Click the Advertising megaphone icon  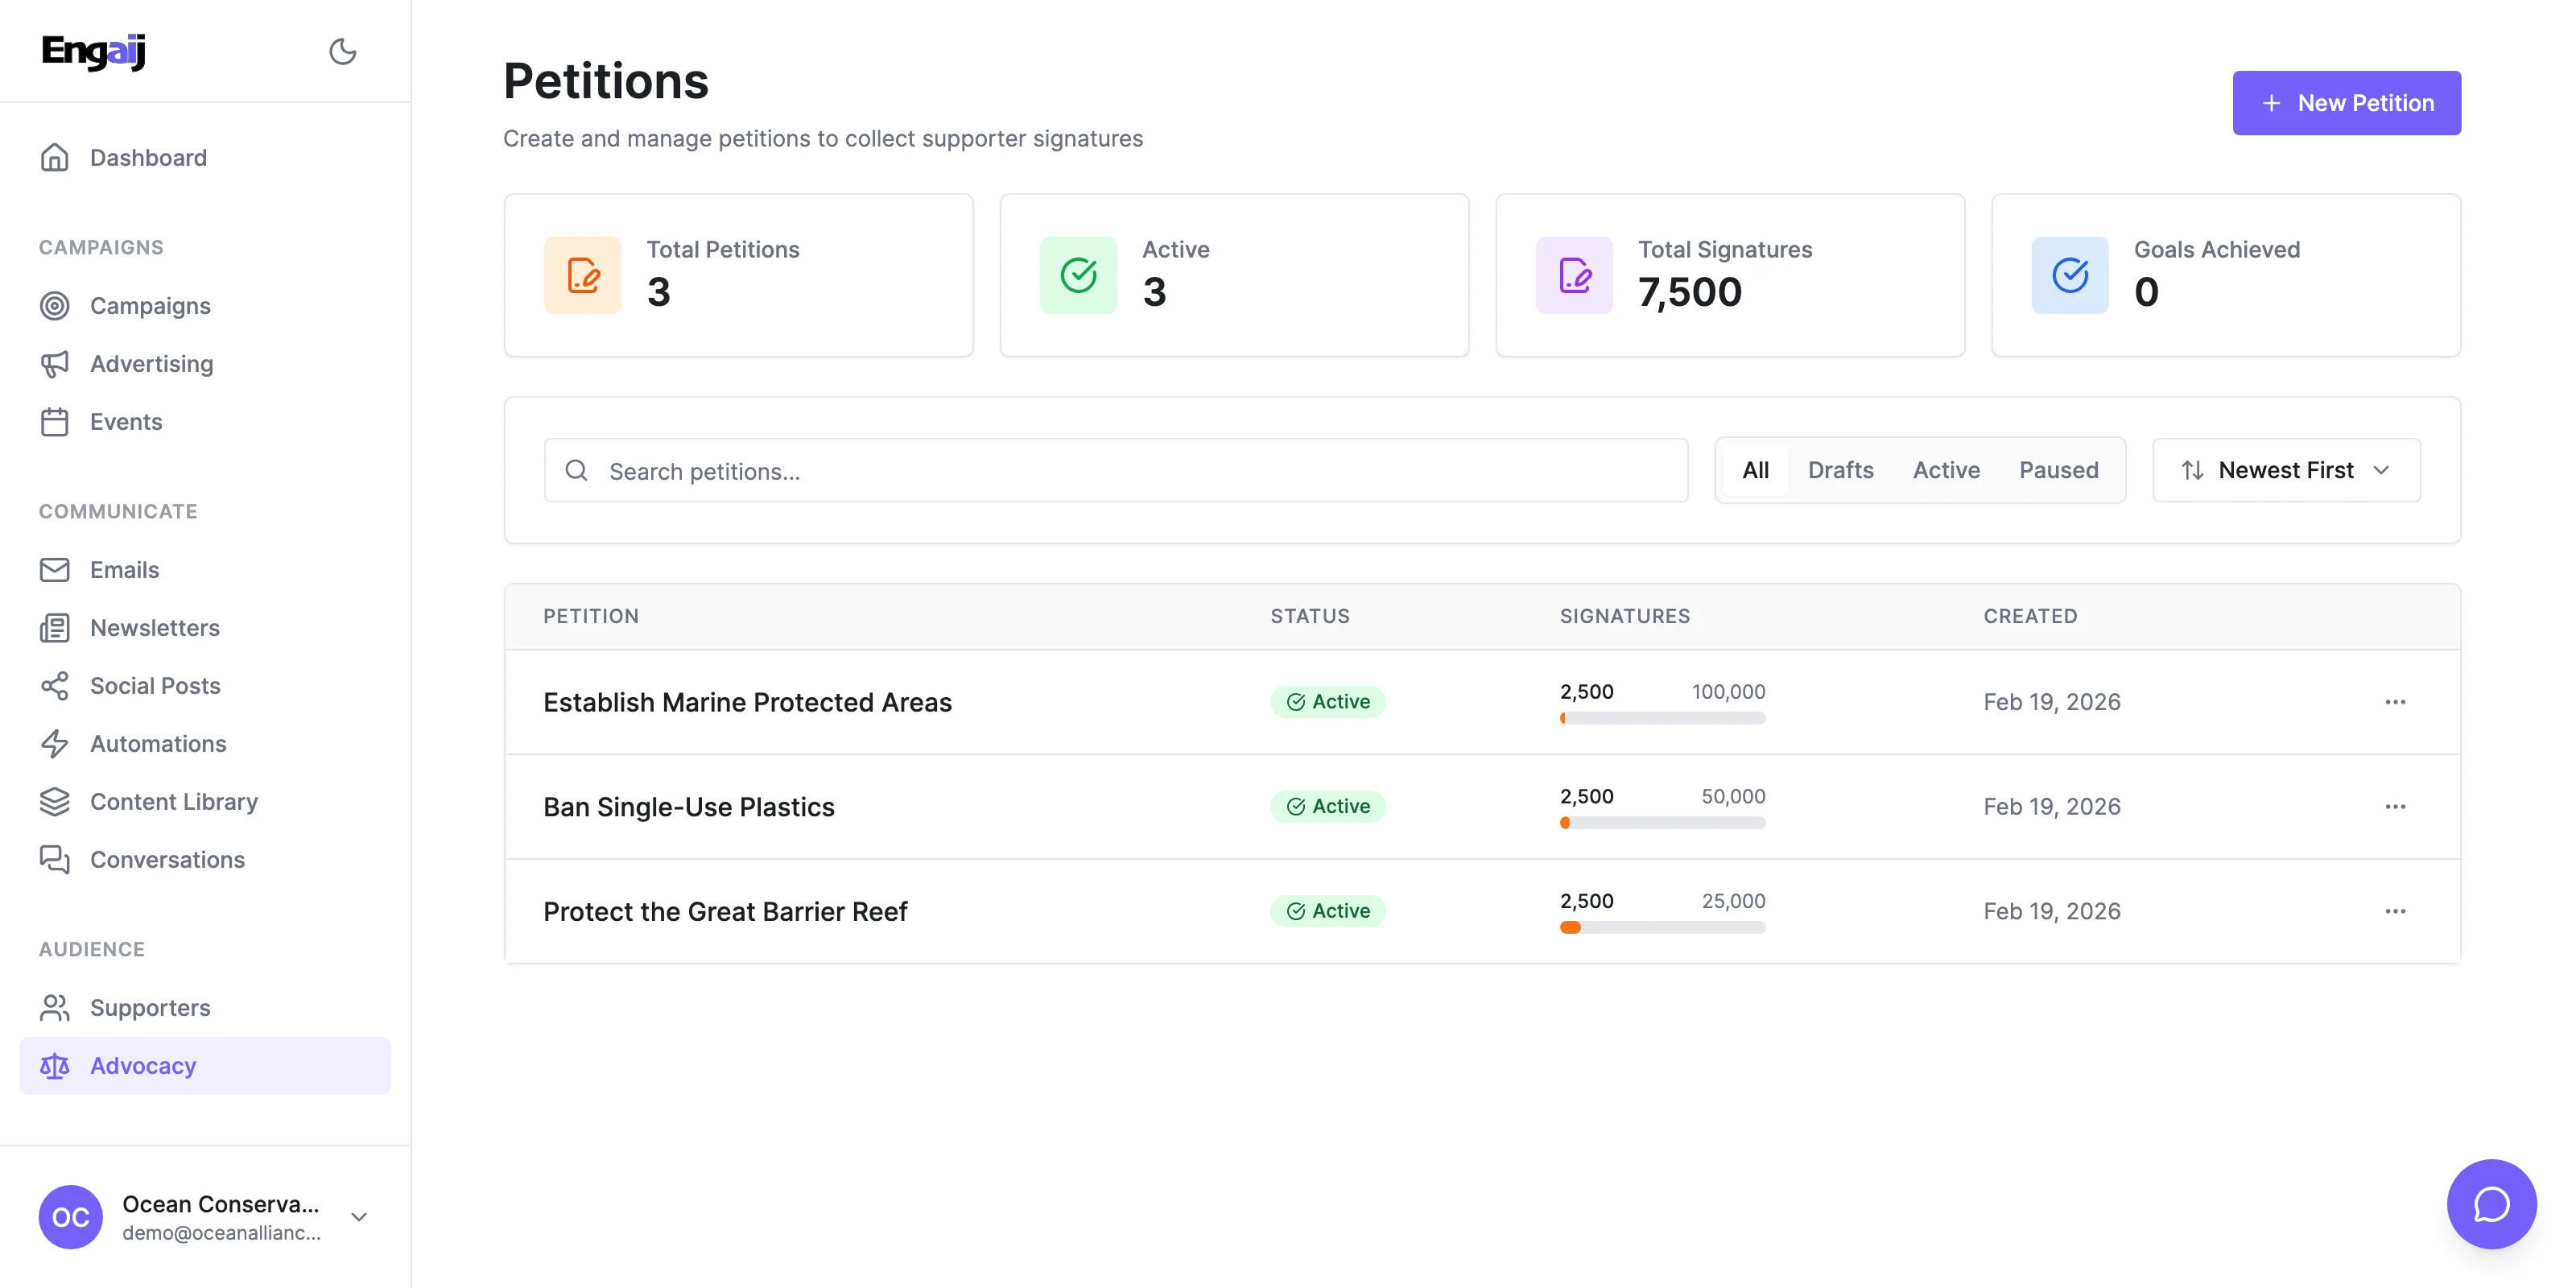coord(55,364)
